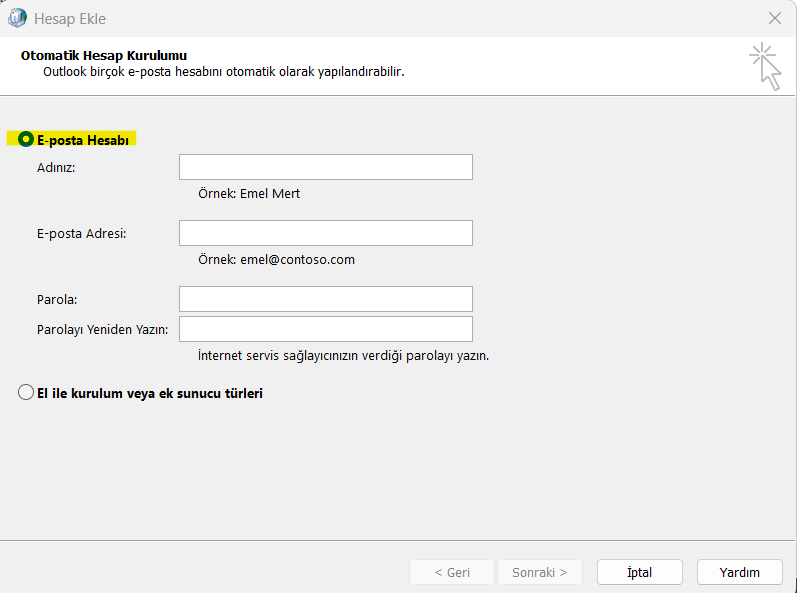Screen dimensions: 797x593
Task: Open help via the Yardım button
Action: [740, 572]
